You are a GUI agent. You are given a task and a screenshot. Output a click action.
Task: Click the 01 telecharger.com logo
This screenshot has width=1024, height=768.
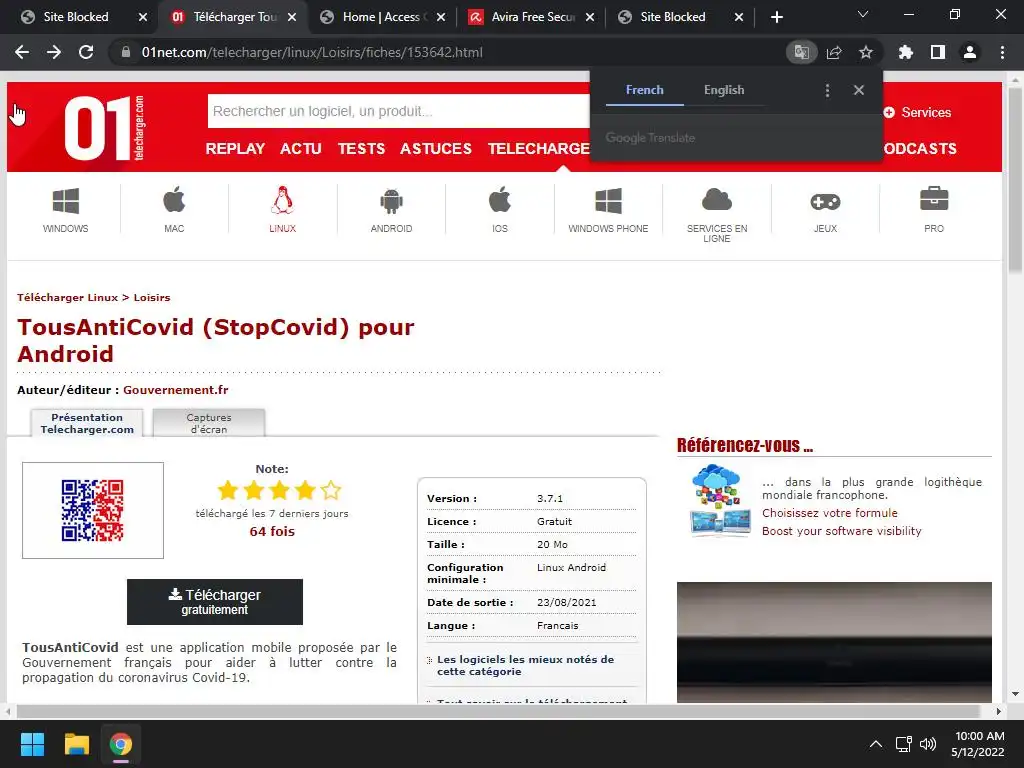(104, 128)
